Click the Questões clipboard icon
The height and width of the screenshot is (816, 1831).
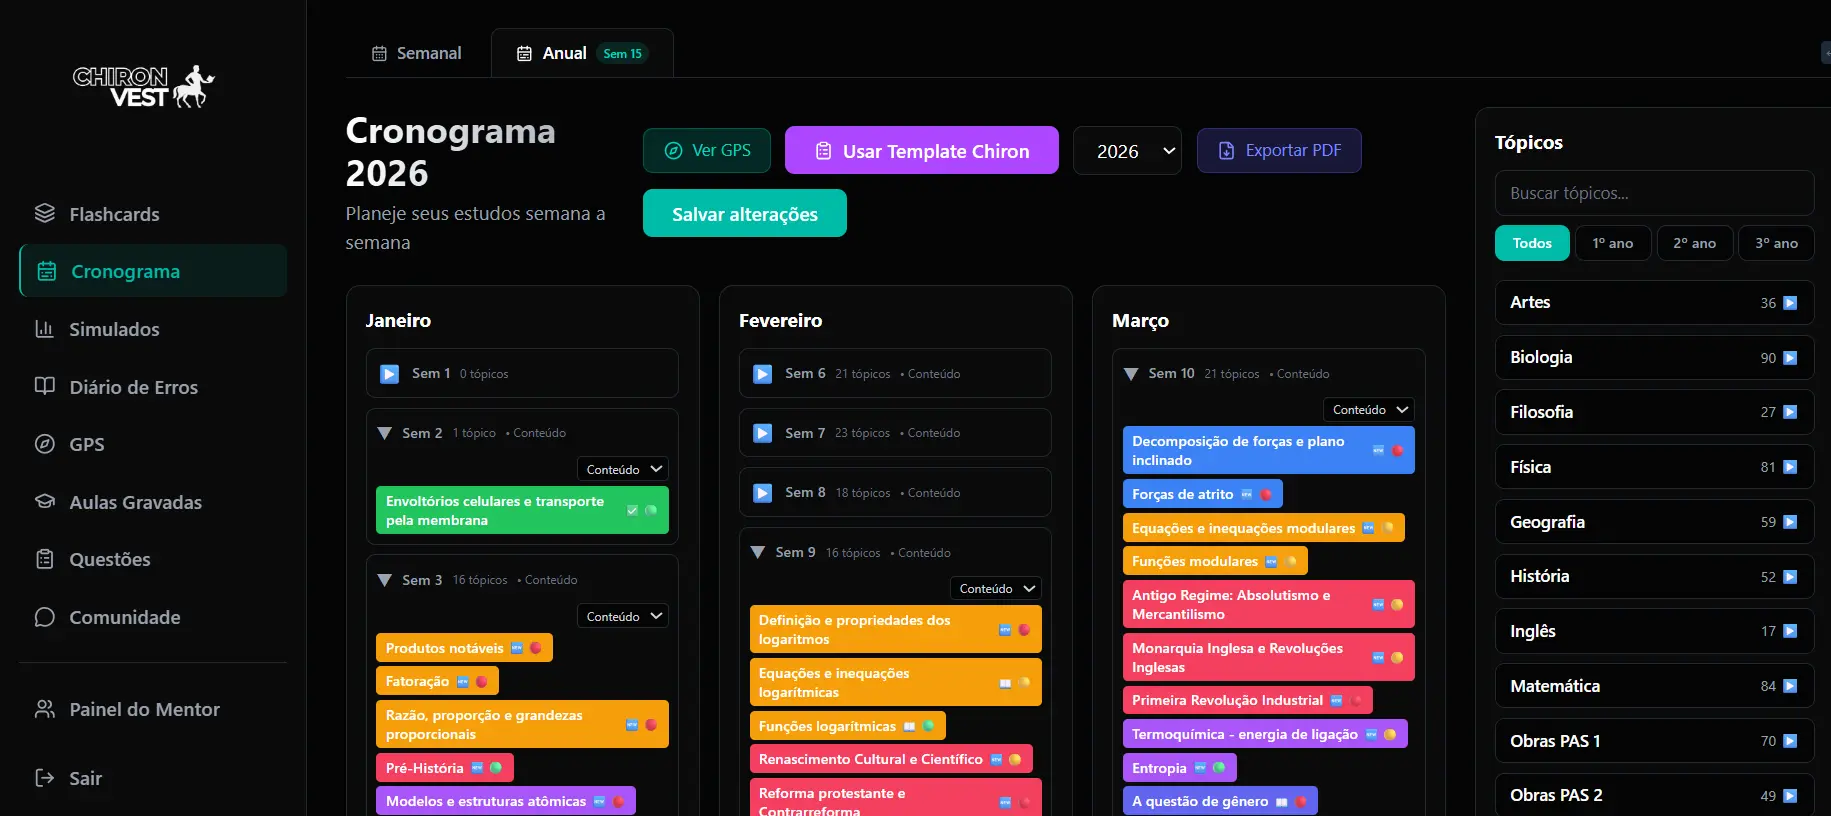pos(45,559)
